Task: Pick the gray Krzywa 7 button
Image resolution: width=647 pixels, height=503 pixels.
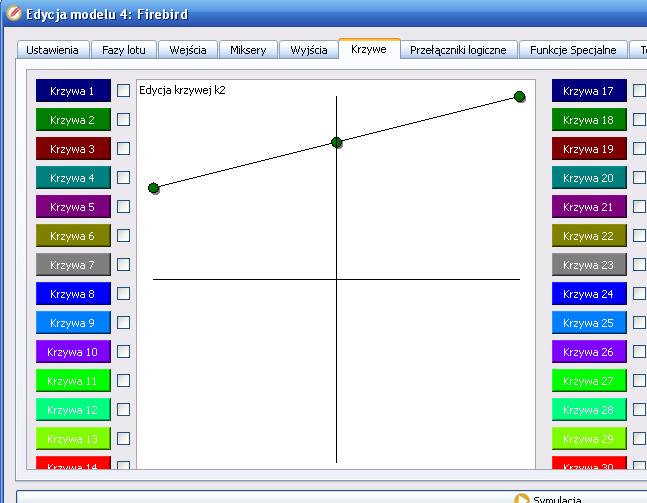Action: tap(73, 264)
